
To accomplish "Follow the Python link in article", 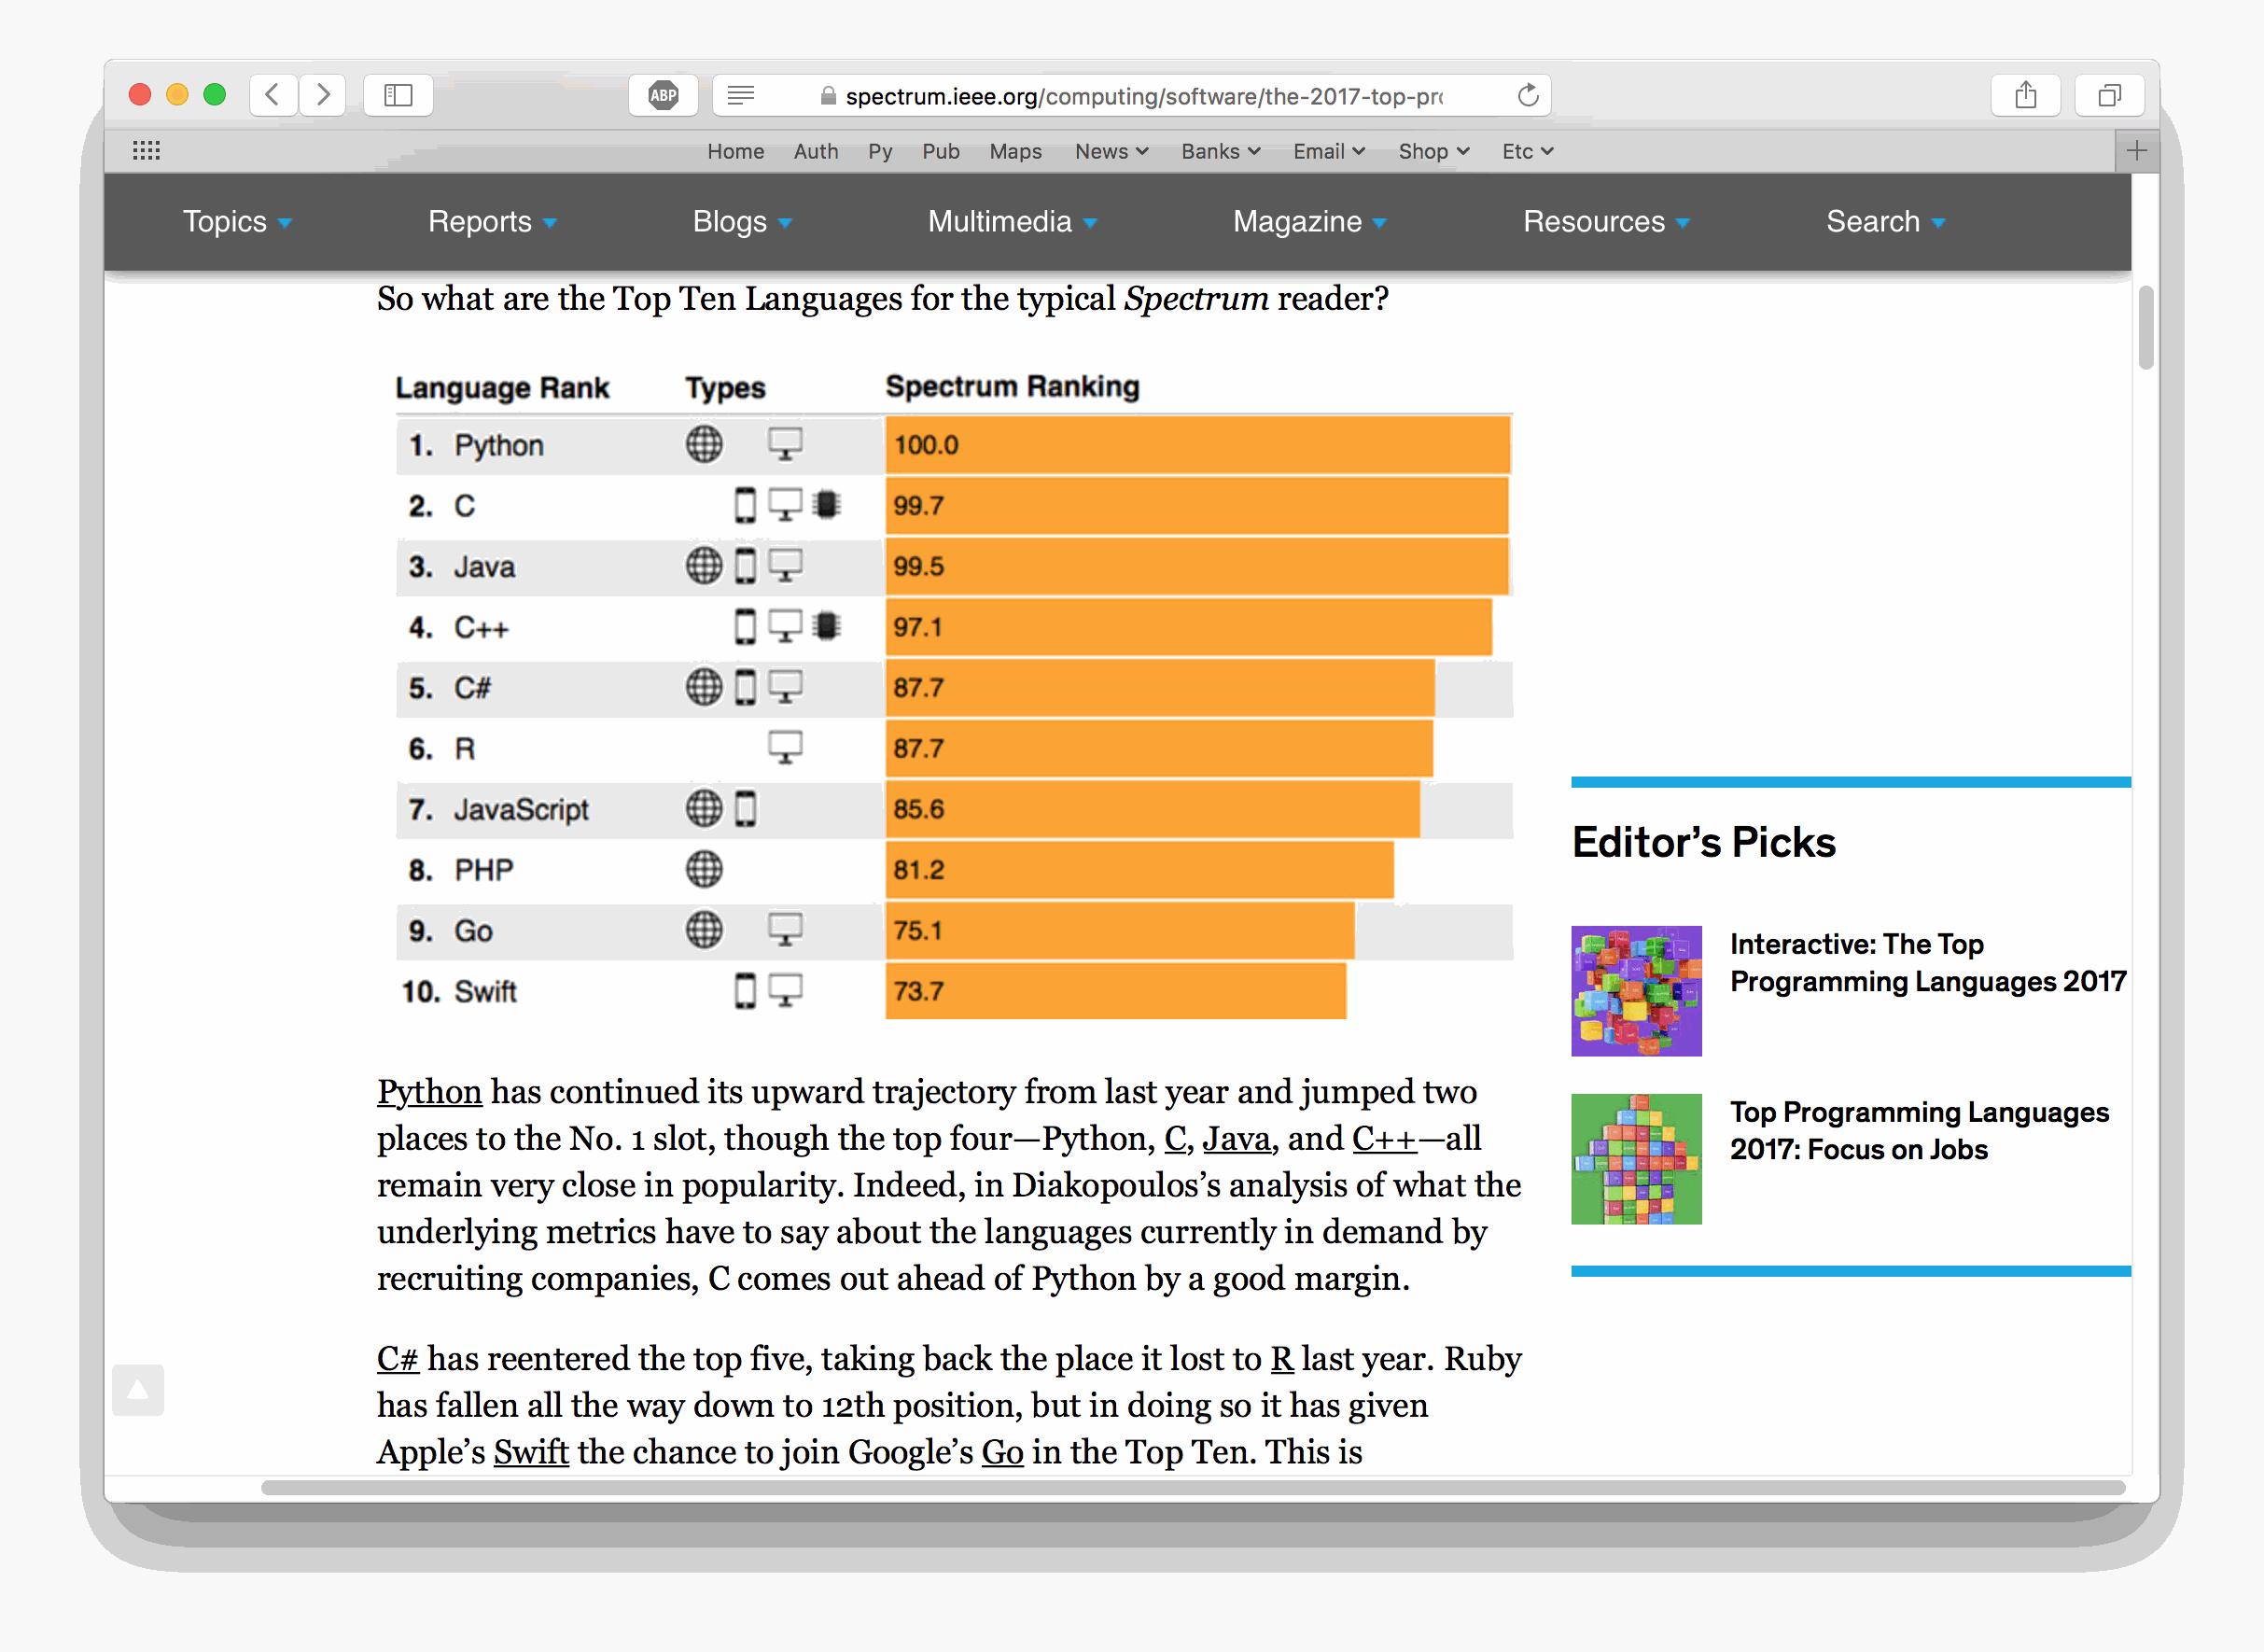I will click(x=429, y=1092).
